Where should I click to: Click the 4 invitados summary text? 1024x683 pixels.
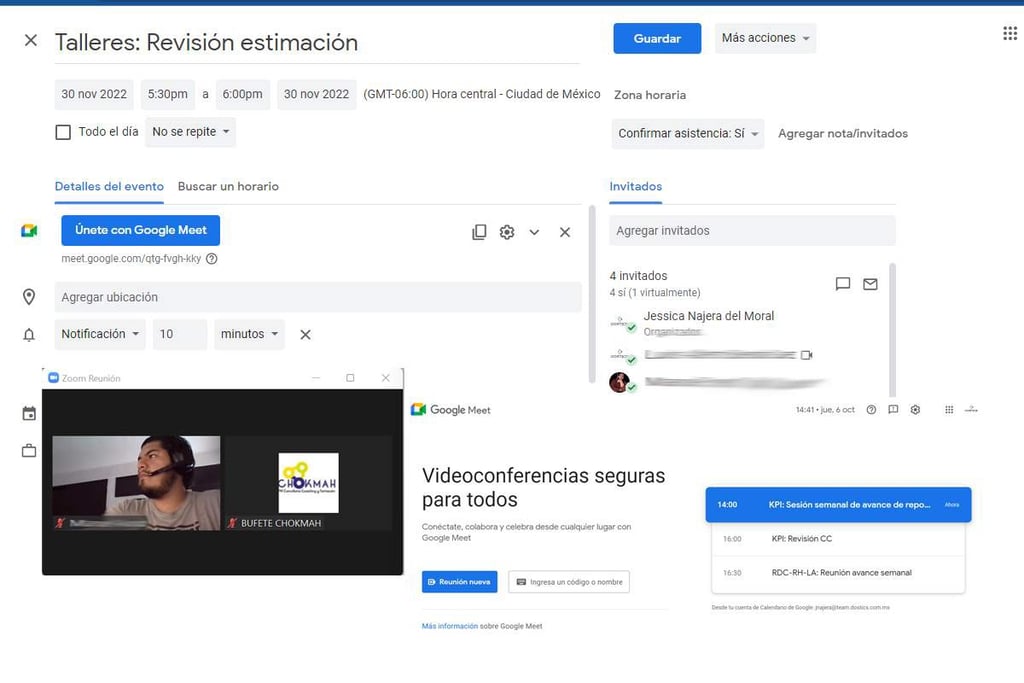pos(639,276)
